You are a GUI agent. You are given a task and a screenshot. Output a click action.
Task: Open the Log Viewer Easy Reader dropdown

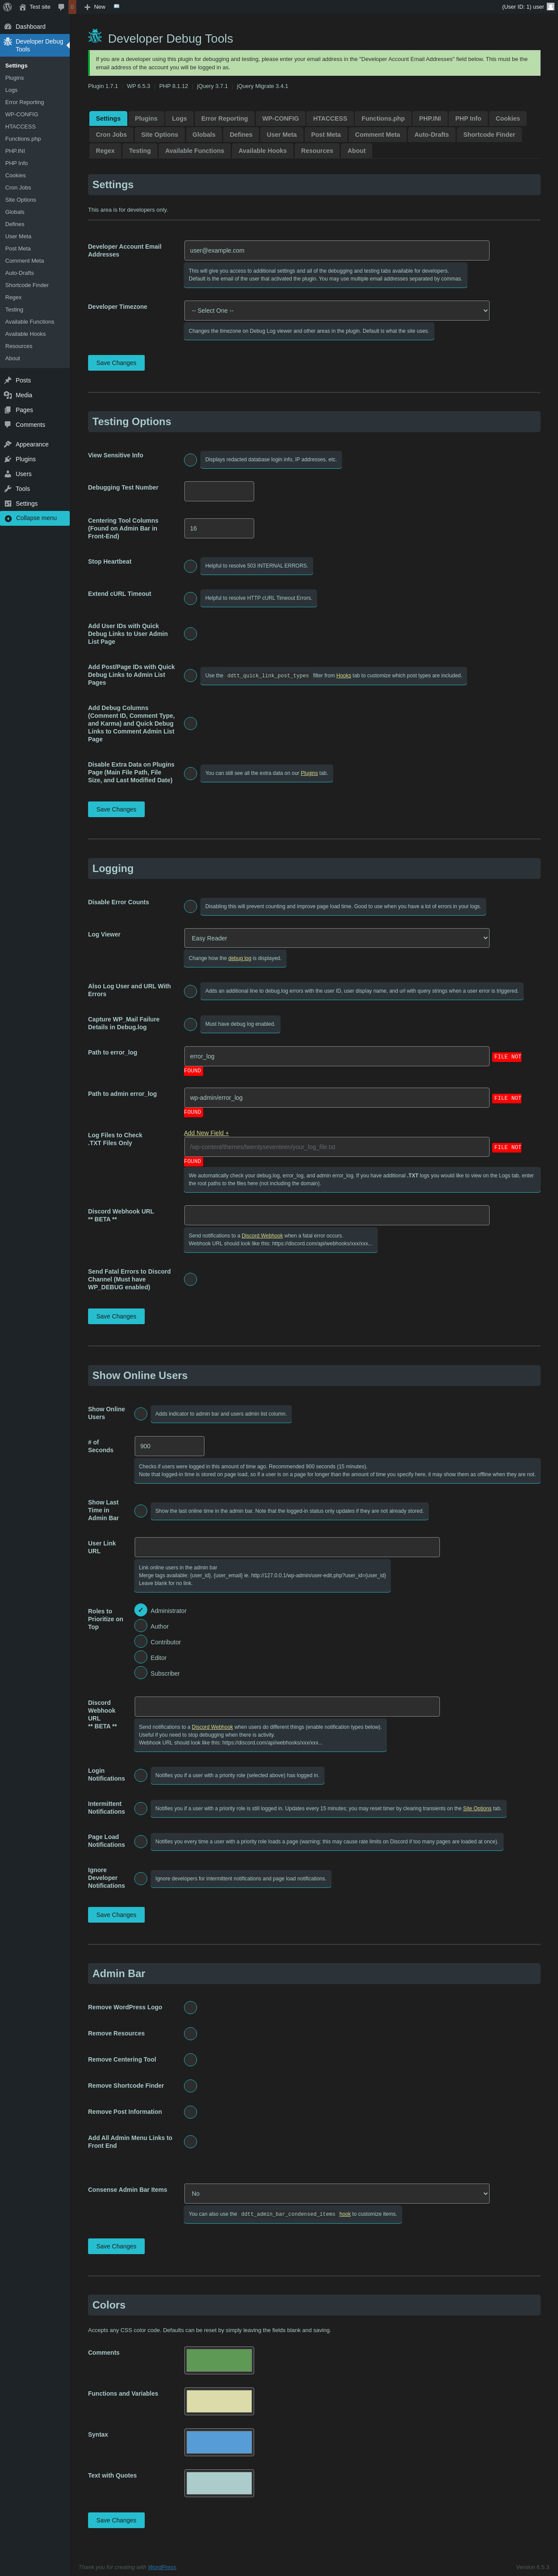pos(336,938)
